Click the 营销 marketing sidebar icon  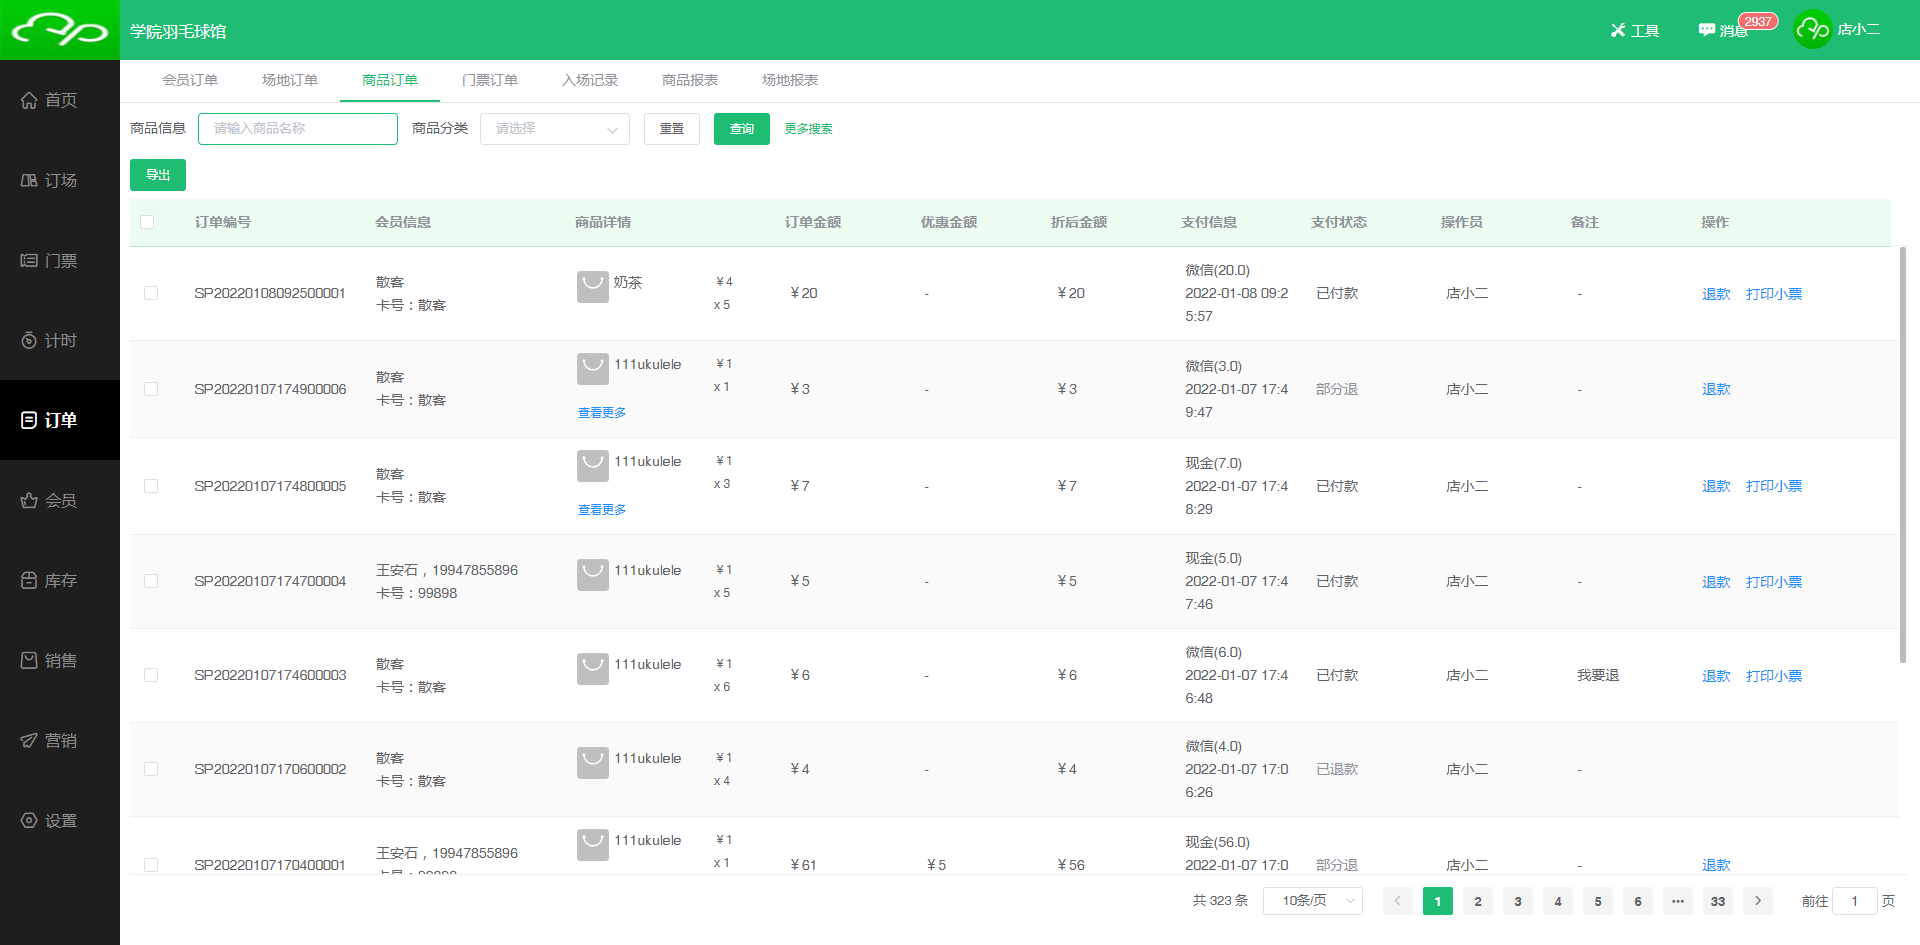30,740
